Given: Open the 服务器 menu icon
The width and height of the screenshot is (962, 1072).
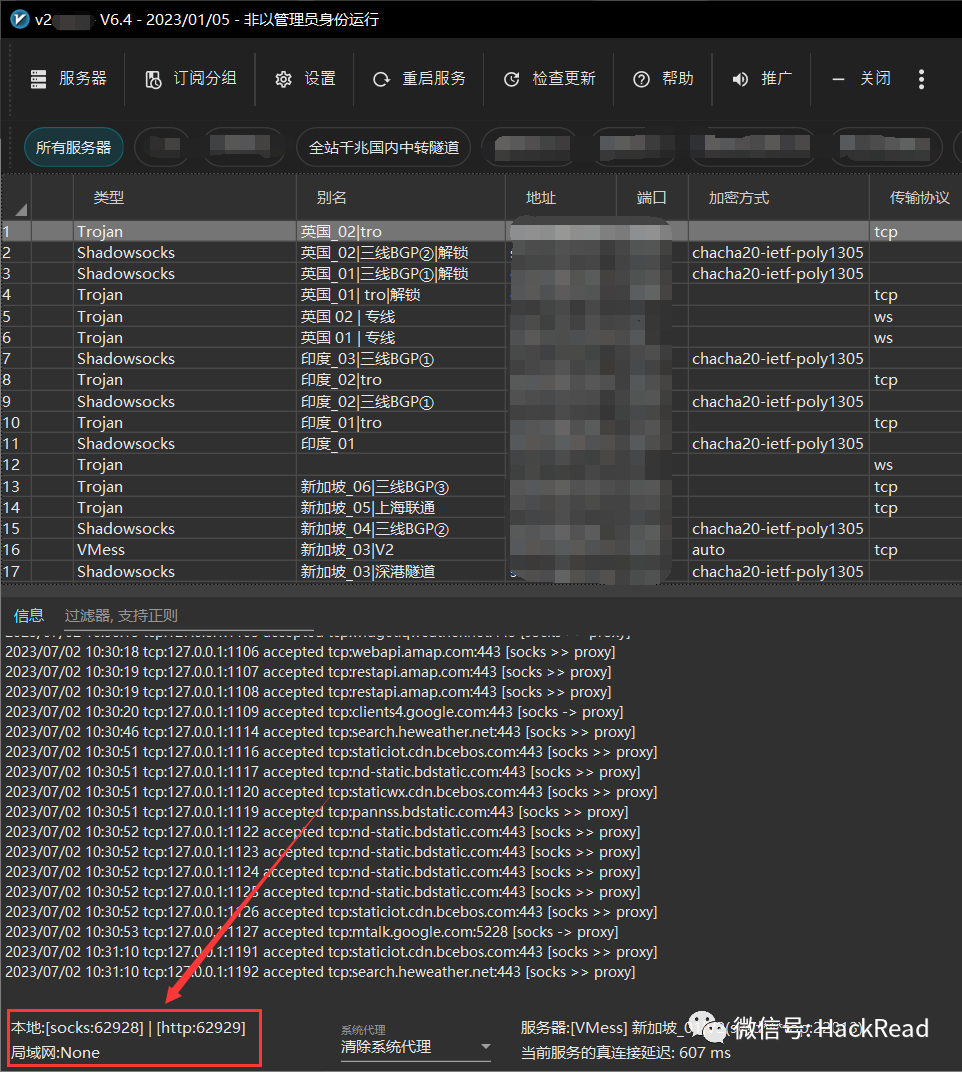Looking at the screenshot, I should click(x=38, y=79).
